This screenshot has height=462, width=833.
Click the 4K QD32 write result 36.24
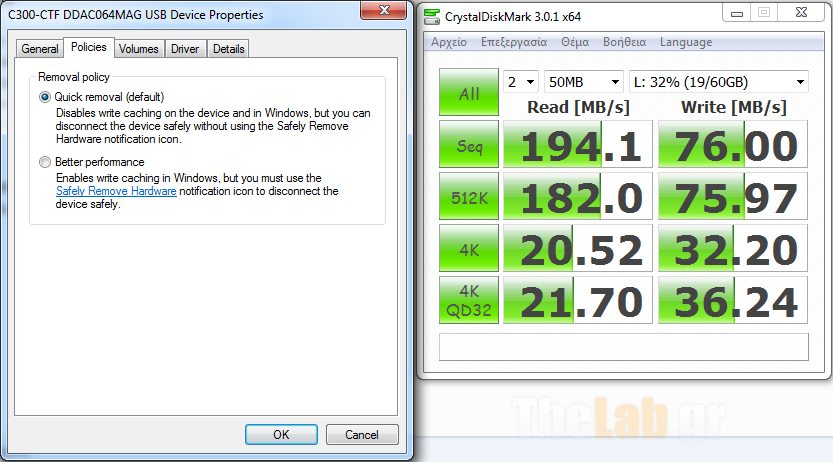tap(733, 301)
